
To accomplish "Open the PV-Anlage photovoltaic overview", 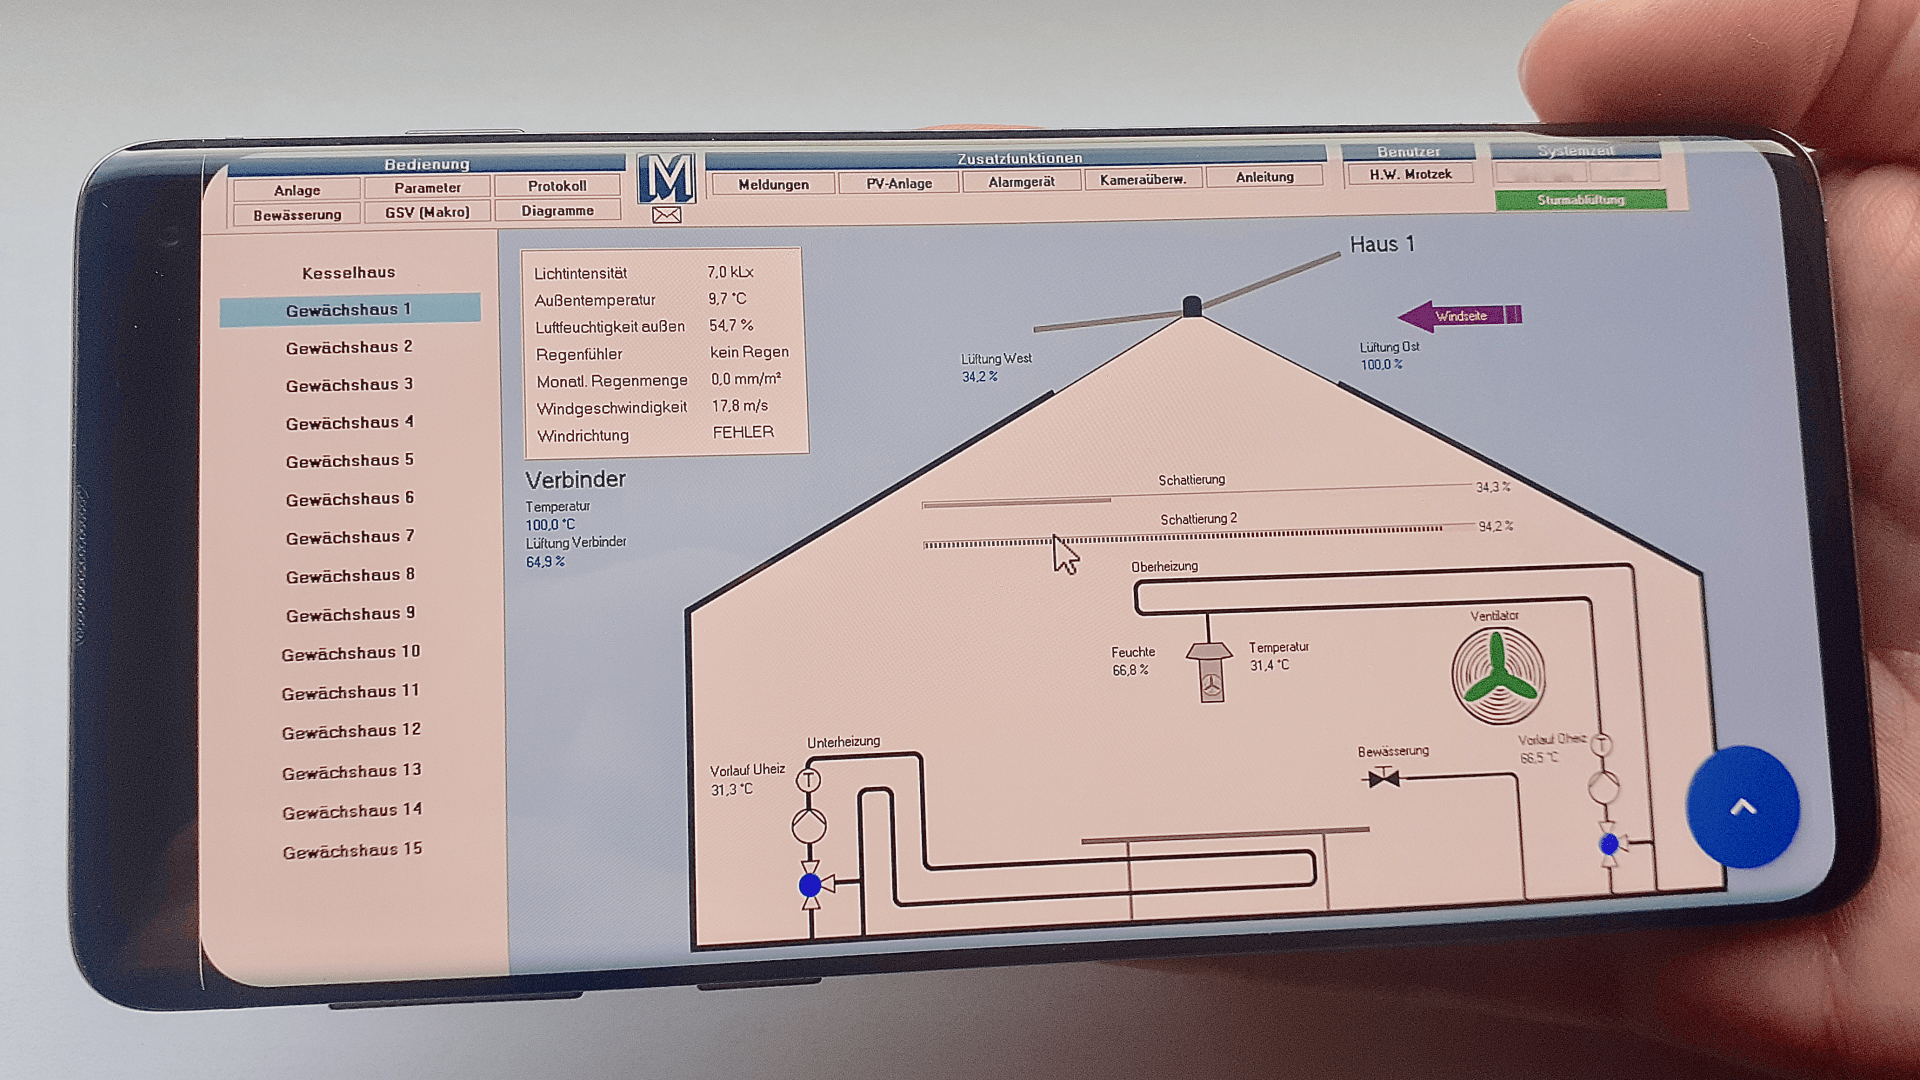I will click(x=897, y=183).
